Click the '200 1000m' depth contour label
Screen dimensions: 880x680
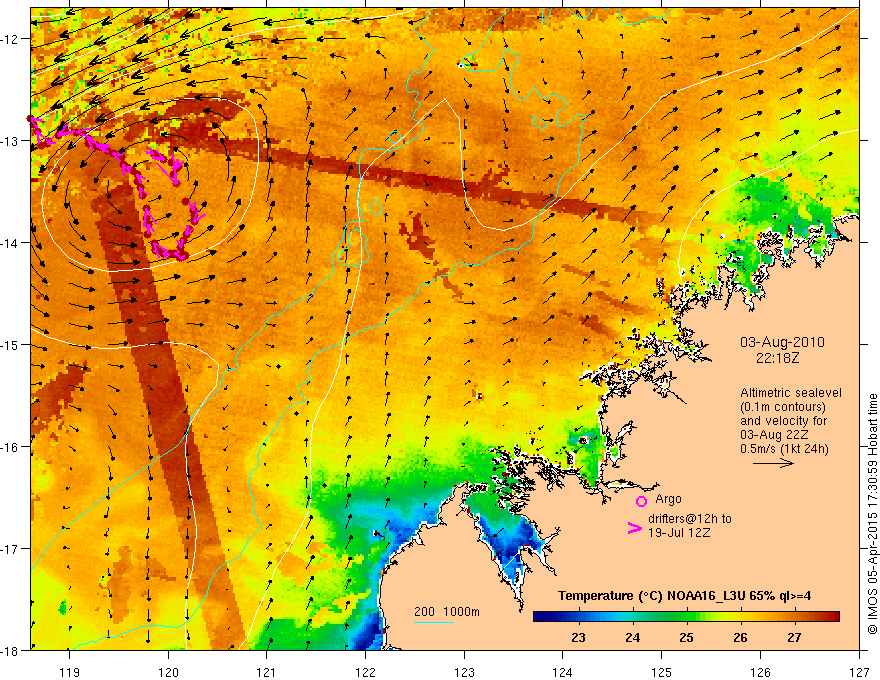447,612
